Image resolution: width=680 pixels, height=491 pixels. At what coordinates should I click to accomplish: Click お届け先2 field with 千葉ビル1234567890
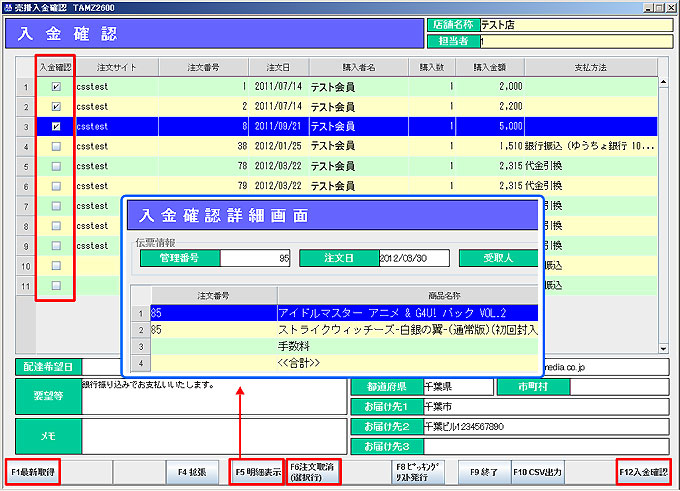pyautogui.click(x=546, y=427)
